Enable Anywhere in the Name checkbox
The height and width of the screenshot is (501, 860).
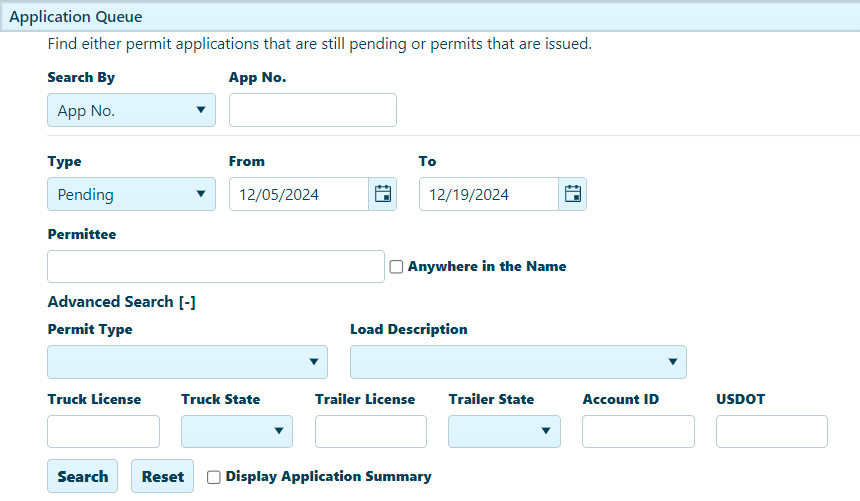point(397,267)
